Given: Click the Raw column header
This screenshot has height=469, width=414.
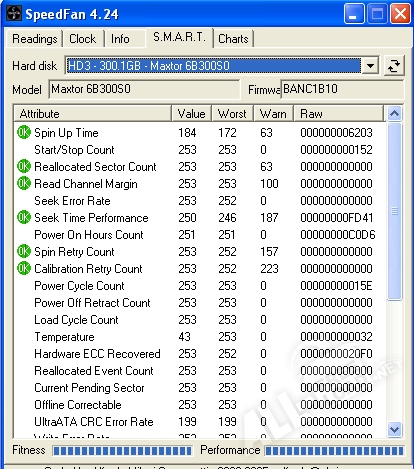Looking at the screenshot, I should [x=338, y=114].
